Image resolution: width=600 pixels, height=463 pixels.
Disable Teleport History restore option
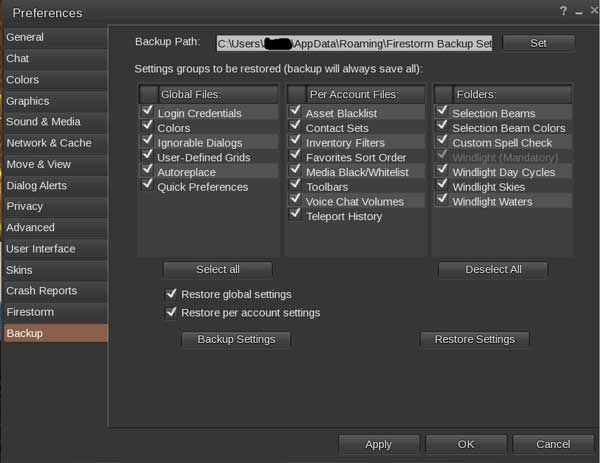tap(295, 215)
